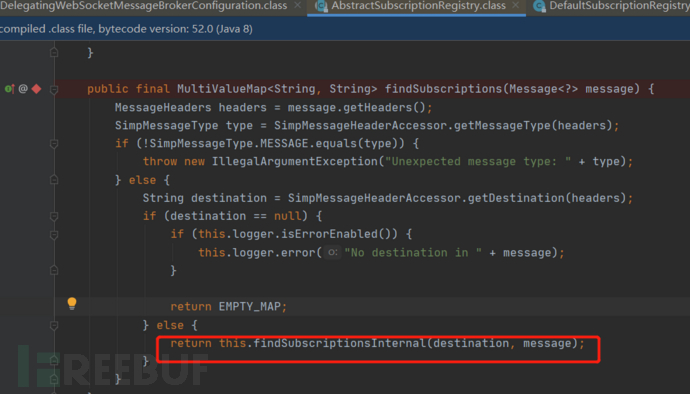Click MultiValueMap return type in method signature
This screenshot has width=690, height=394.
click(222, 89)
